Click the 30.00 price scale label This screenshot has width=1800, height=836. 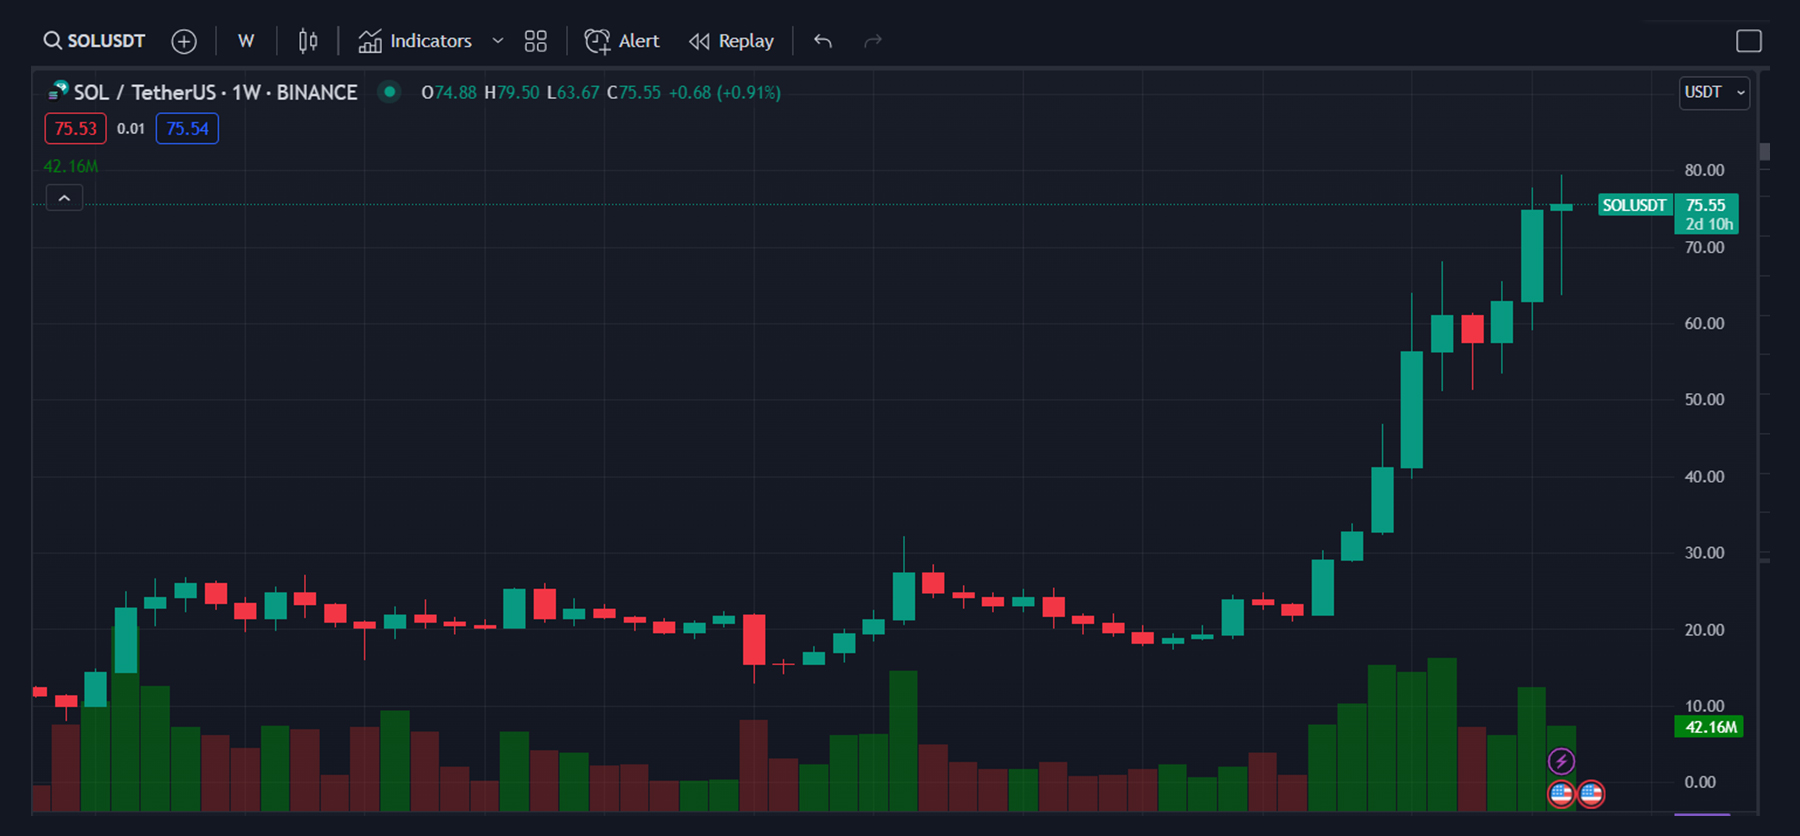pos(1704,552)
